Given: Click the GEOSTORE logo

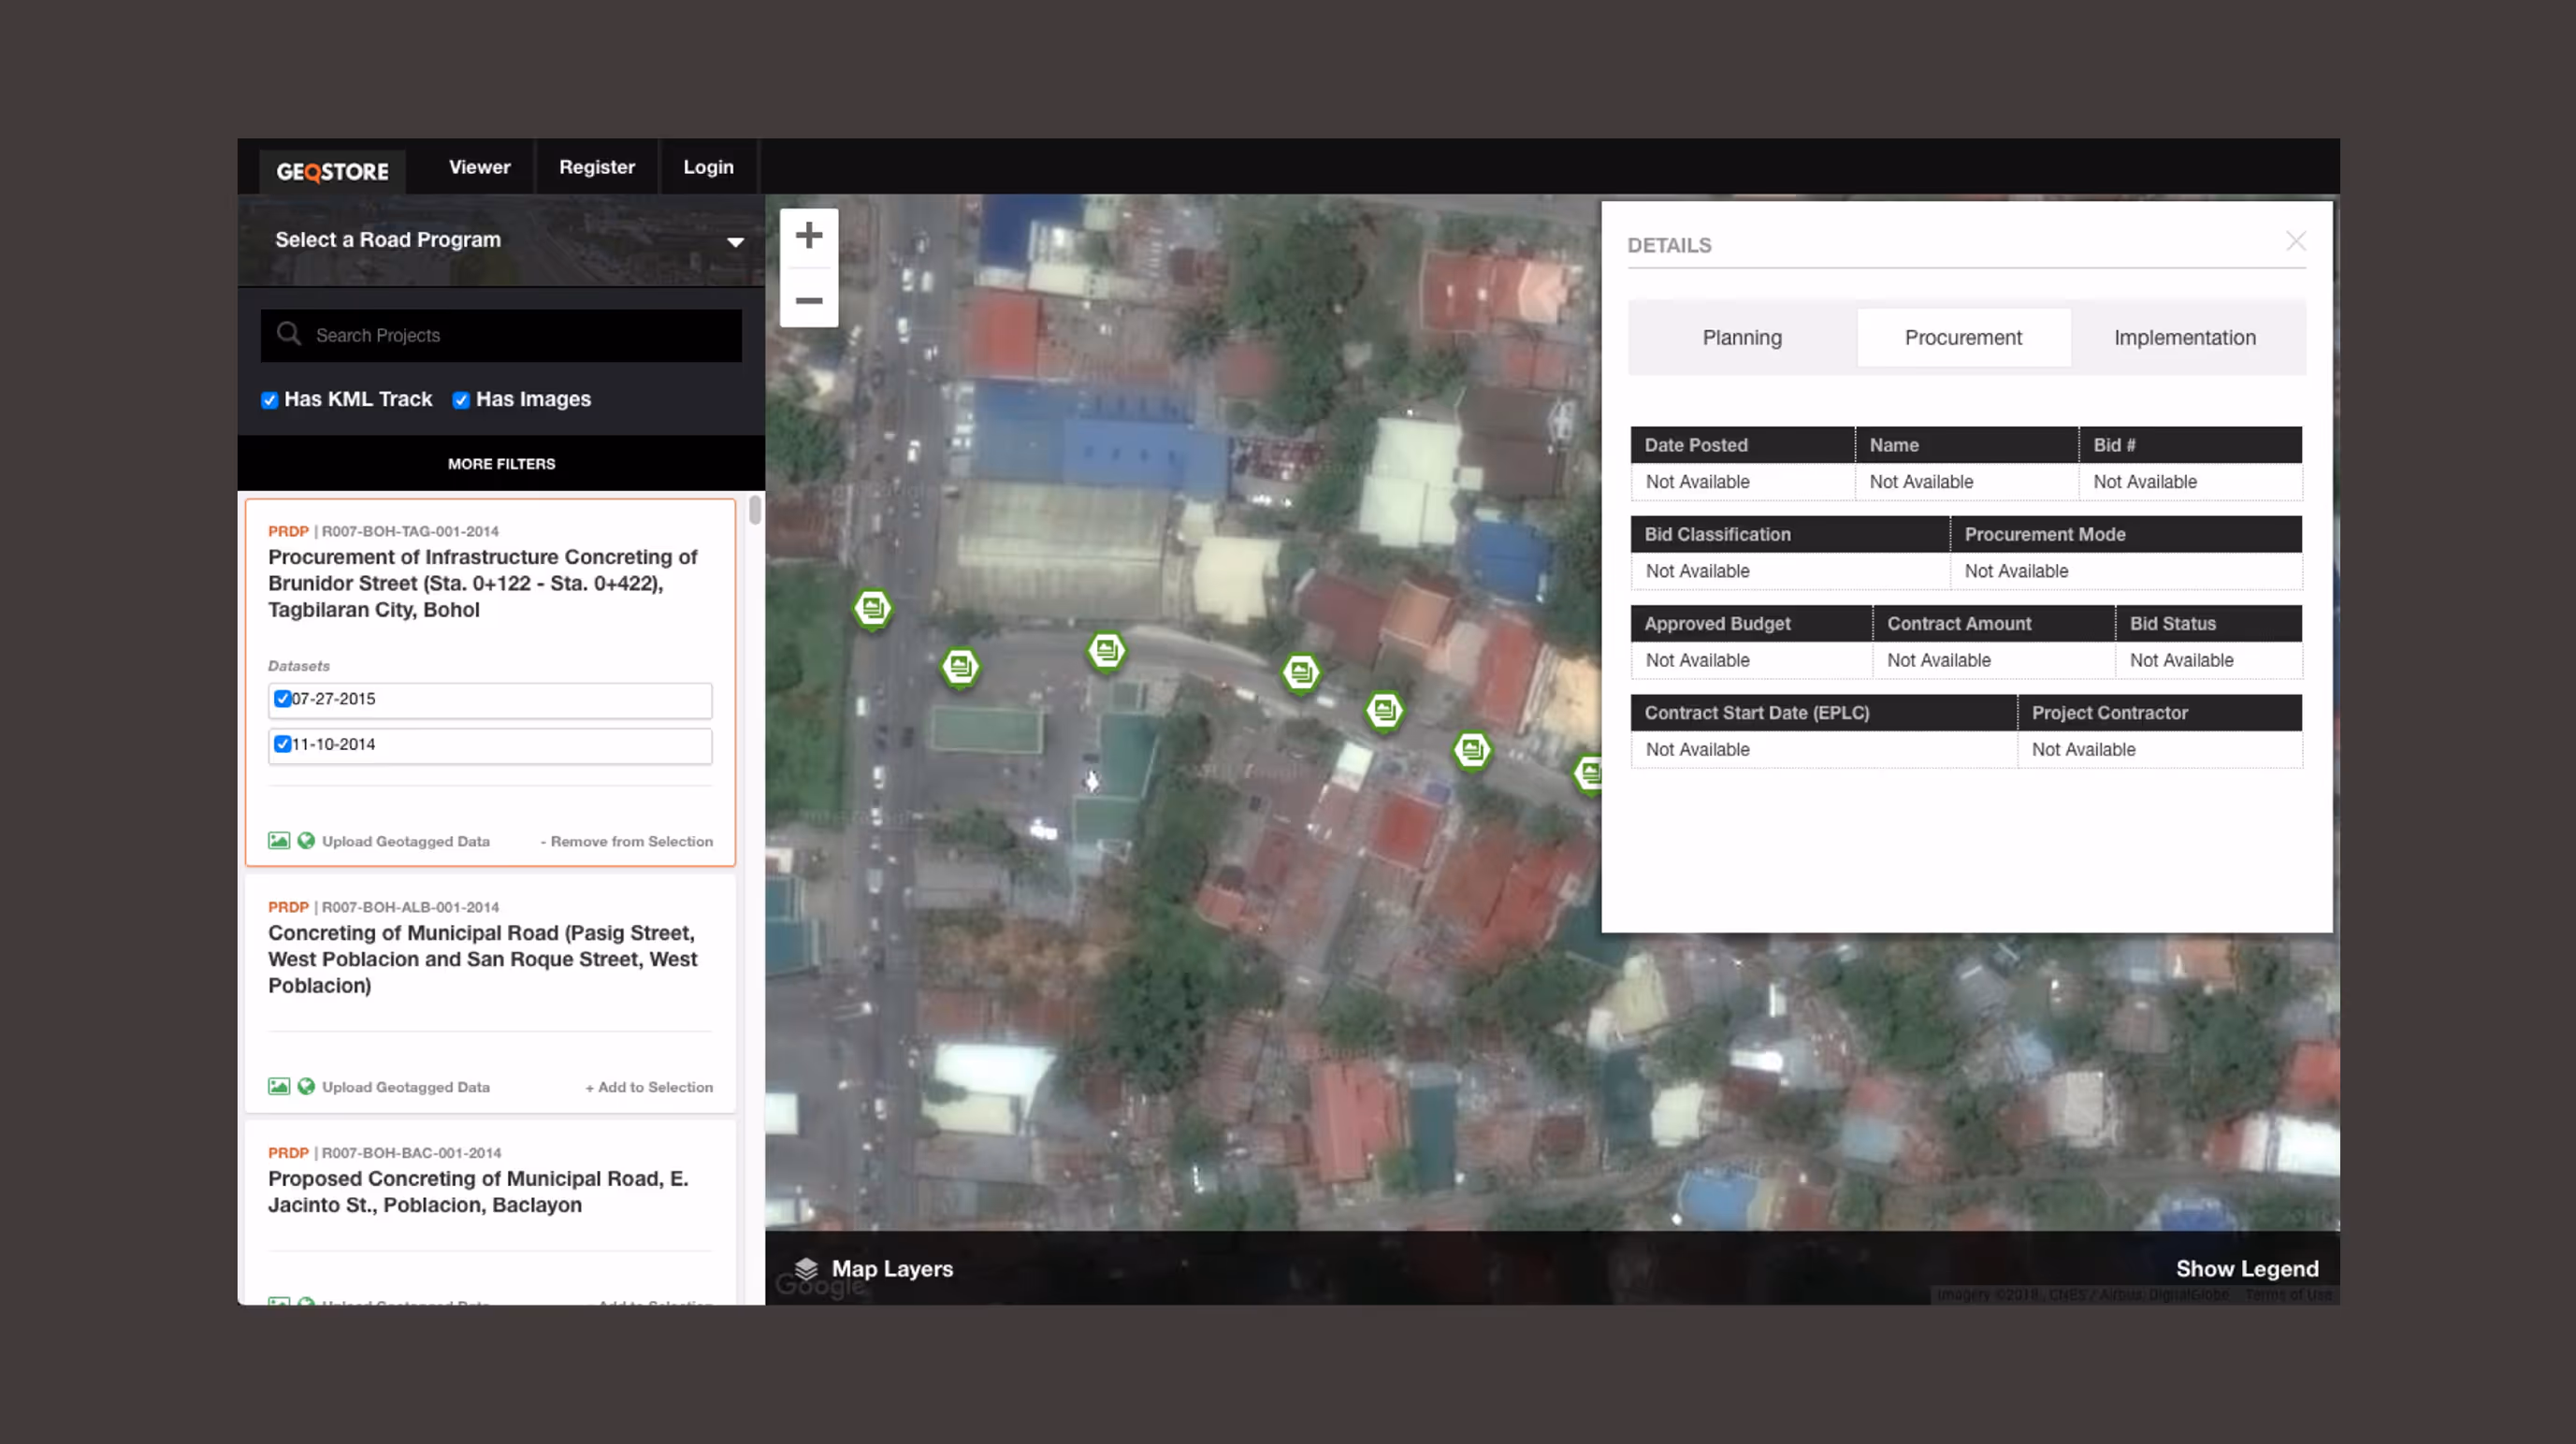Looking at the screenshot, I should click(x=332, y=170).
